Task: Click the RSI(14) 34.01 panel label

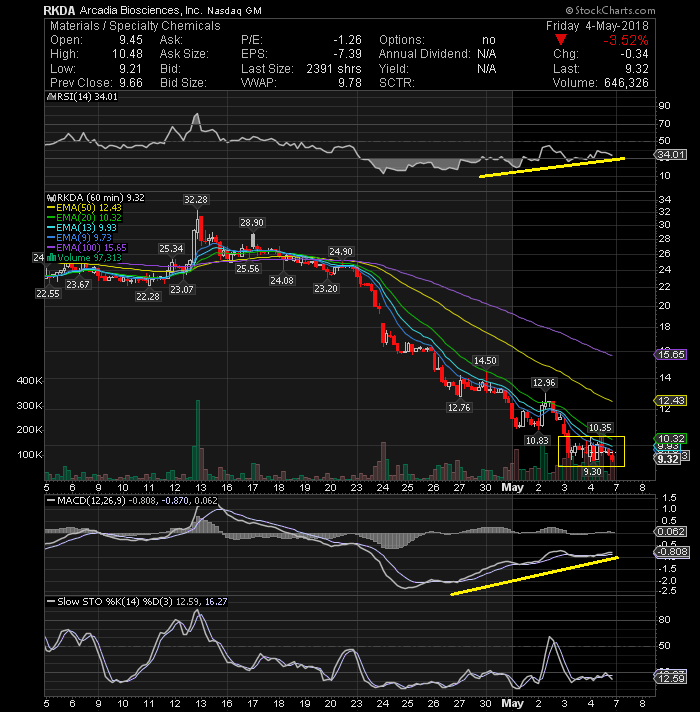Action: (82, 97)
